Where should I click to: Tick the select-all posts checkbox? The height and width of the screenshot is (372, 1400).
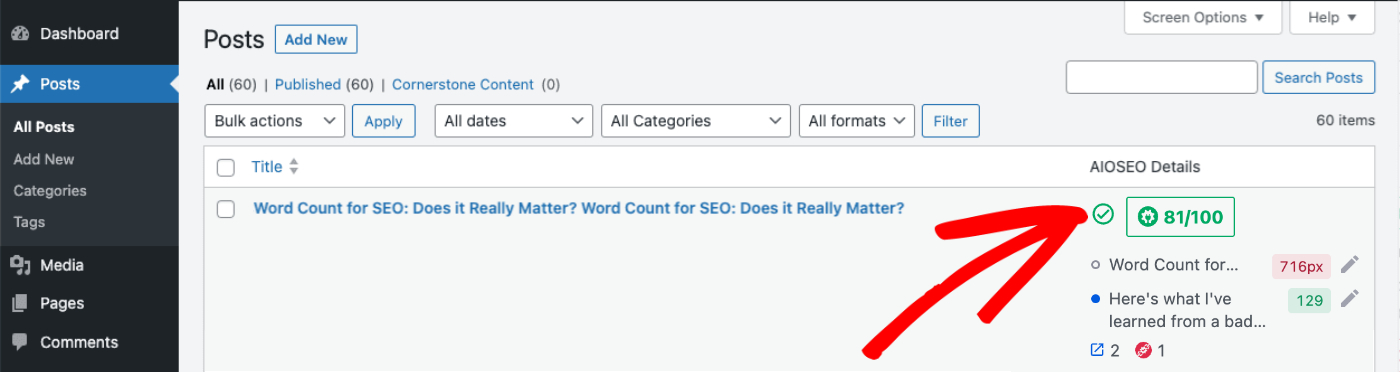pos(226,167)
